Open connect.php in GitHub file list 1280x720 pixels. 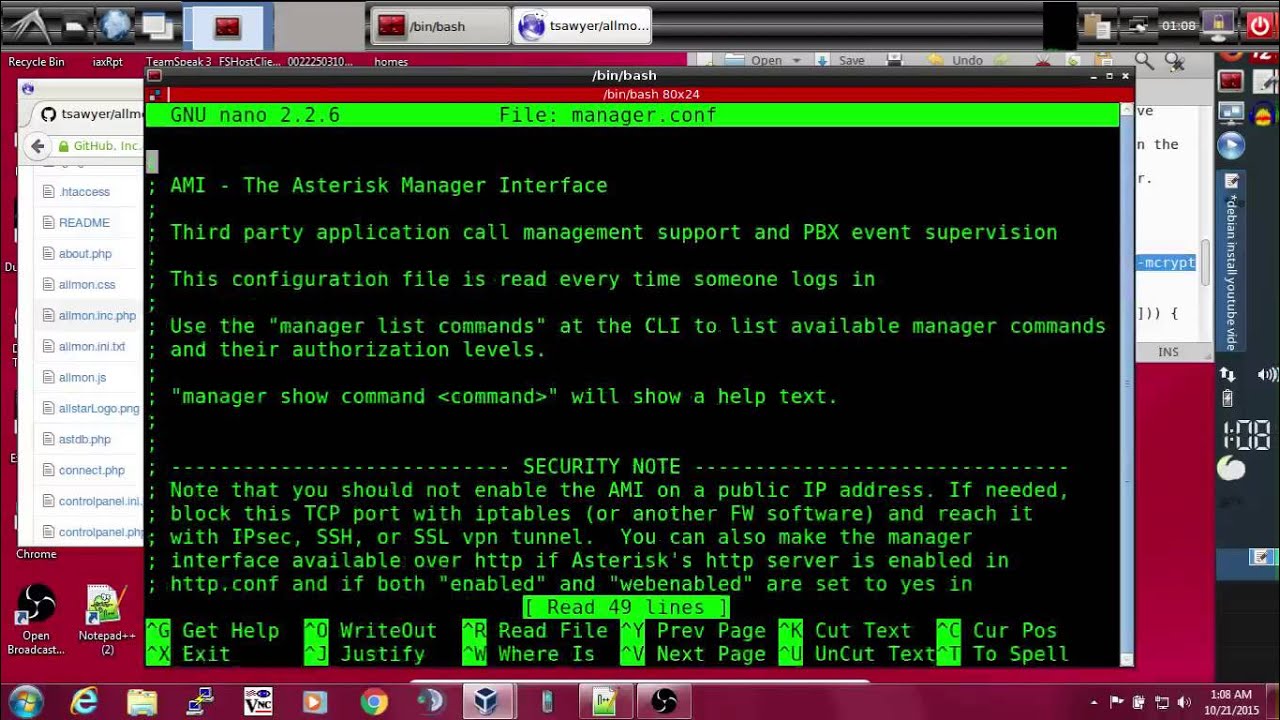click(x=91, y=471)
